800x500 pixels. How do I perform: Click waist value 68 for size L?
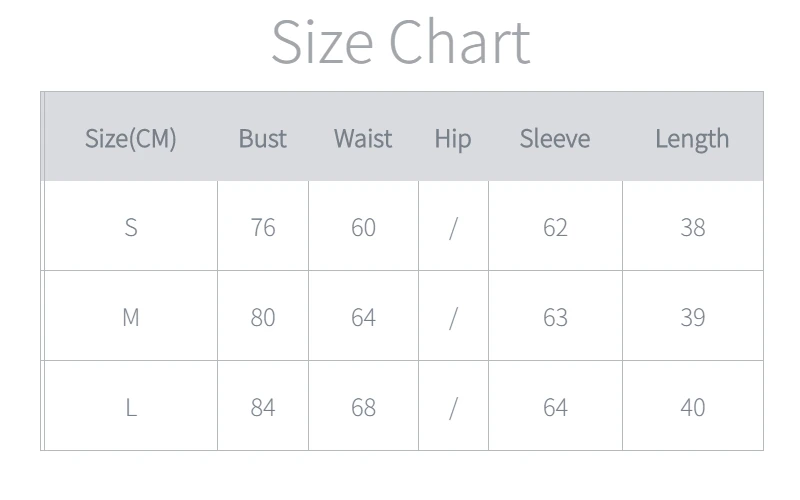(363, 407)
